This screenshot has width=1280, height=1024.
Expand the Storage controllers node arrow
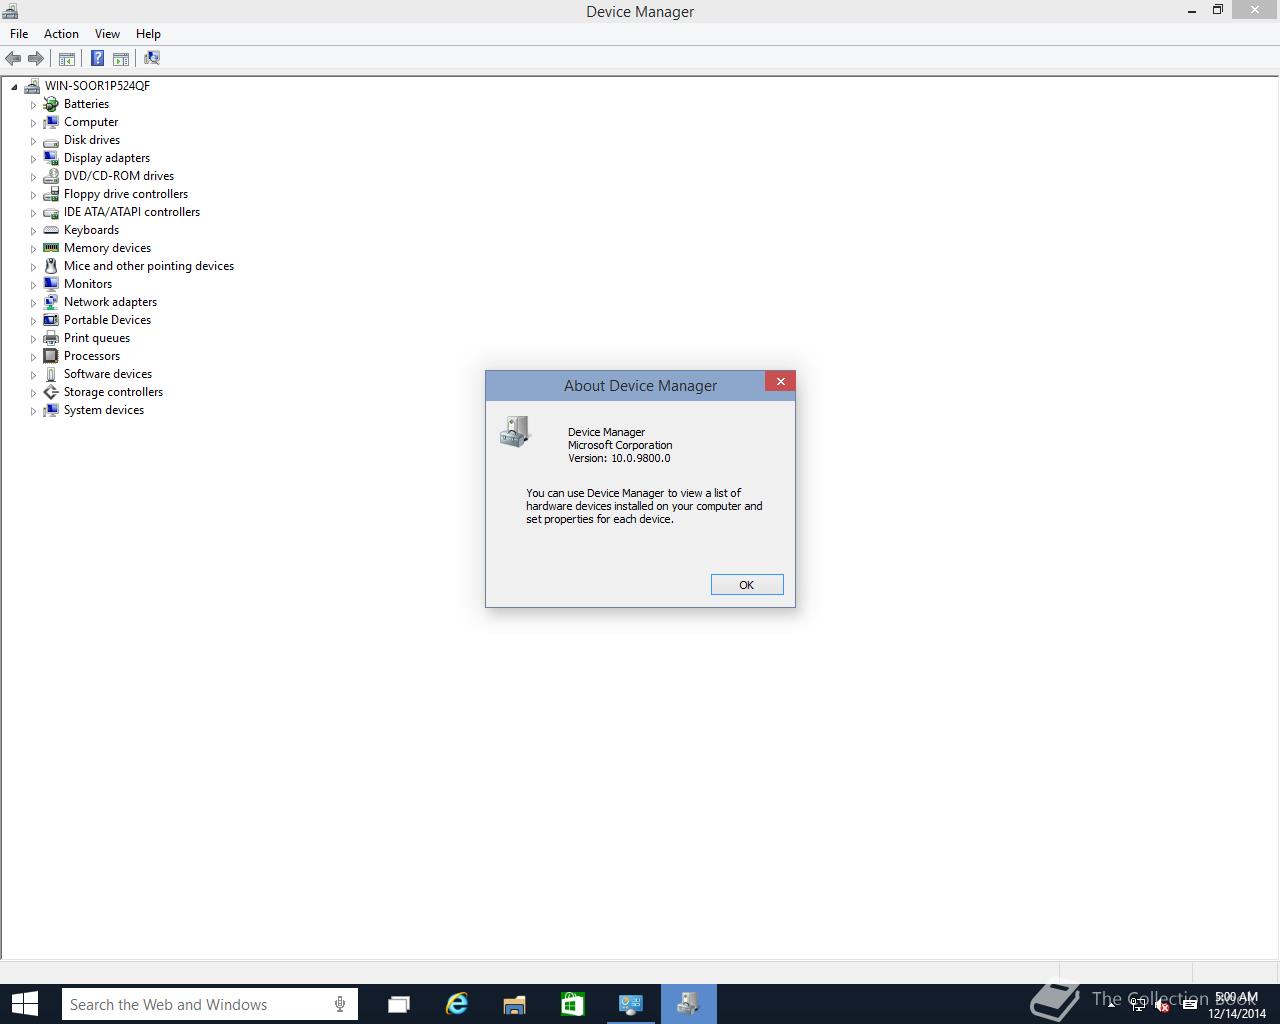(33, 393)
